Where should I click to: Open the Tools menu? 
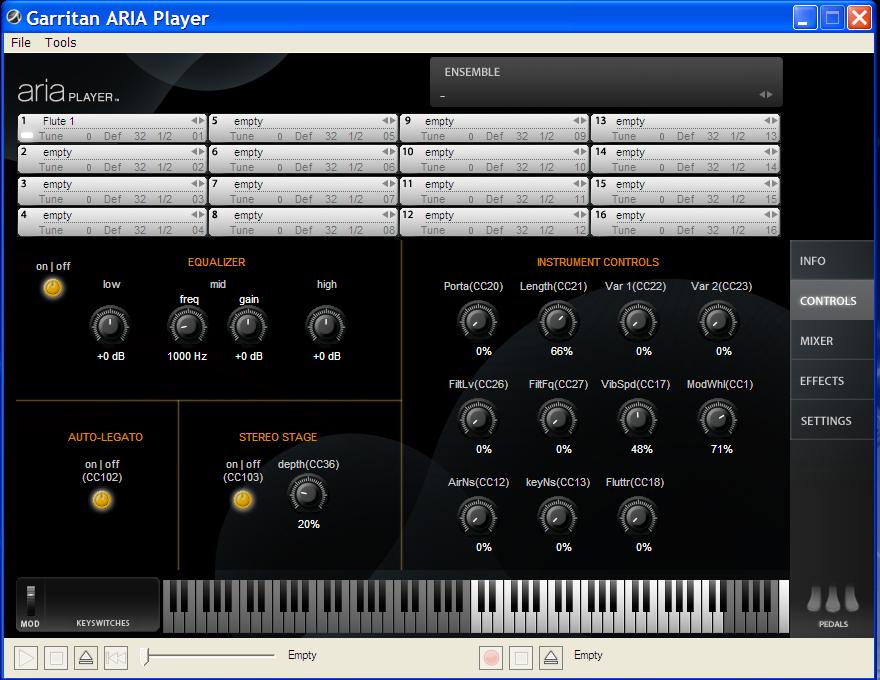61,43
